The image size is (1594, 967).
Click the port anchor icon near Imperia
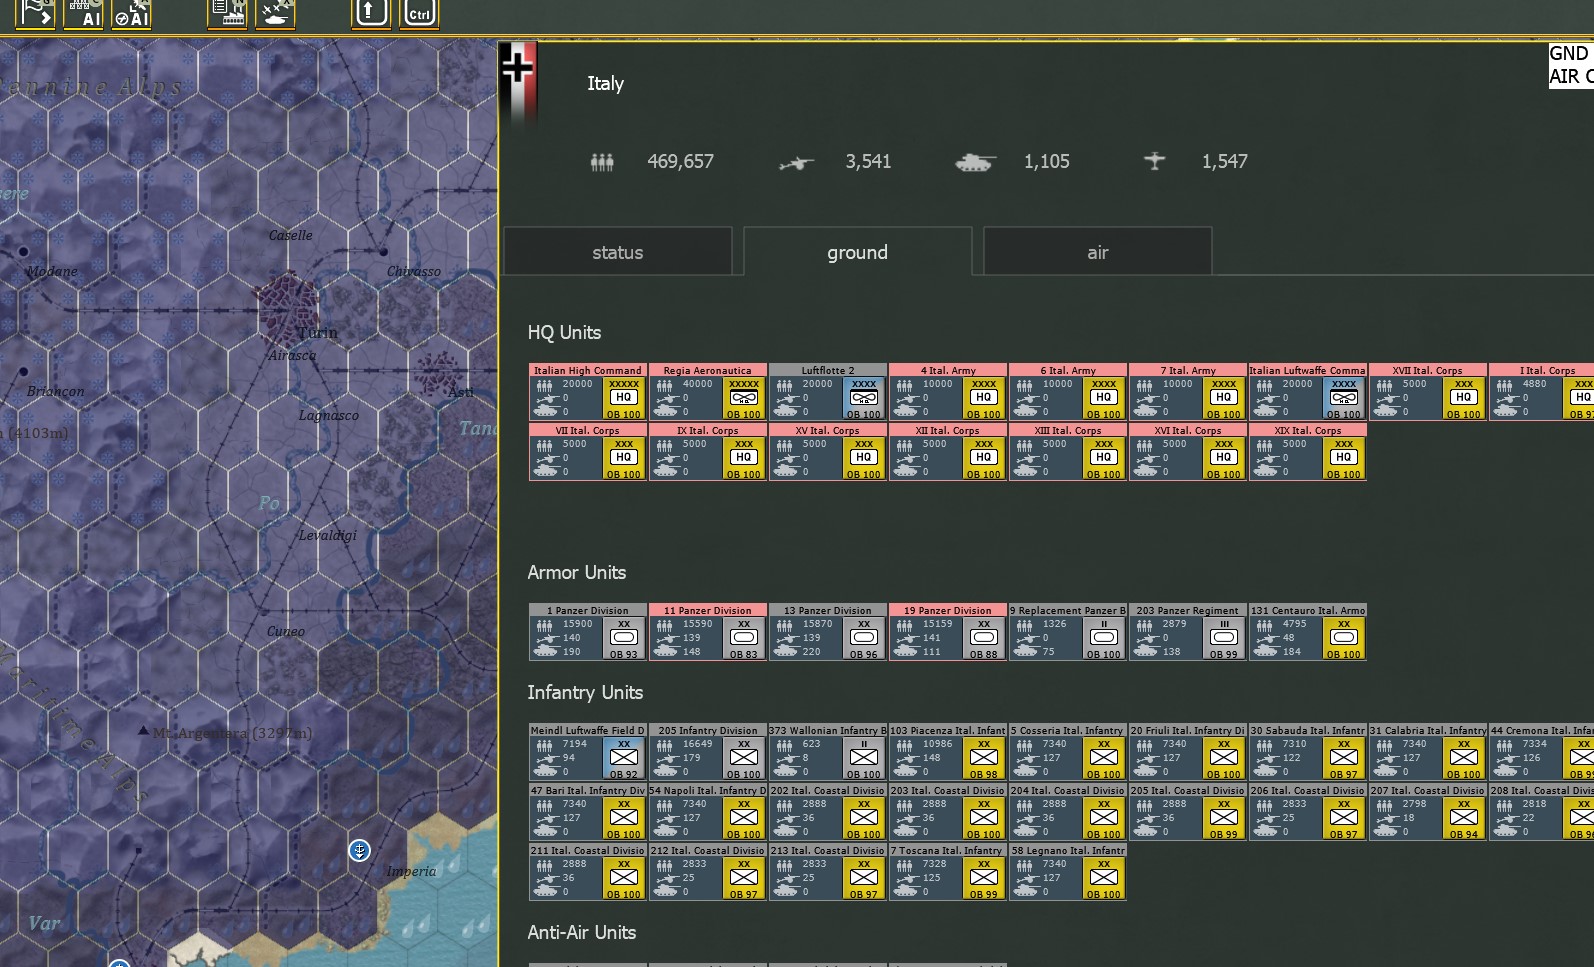coord(359,850)
